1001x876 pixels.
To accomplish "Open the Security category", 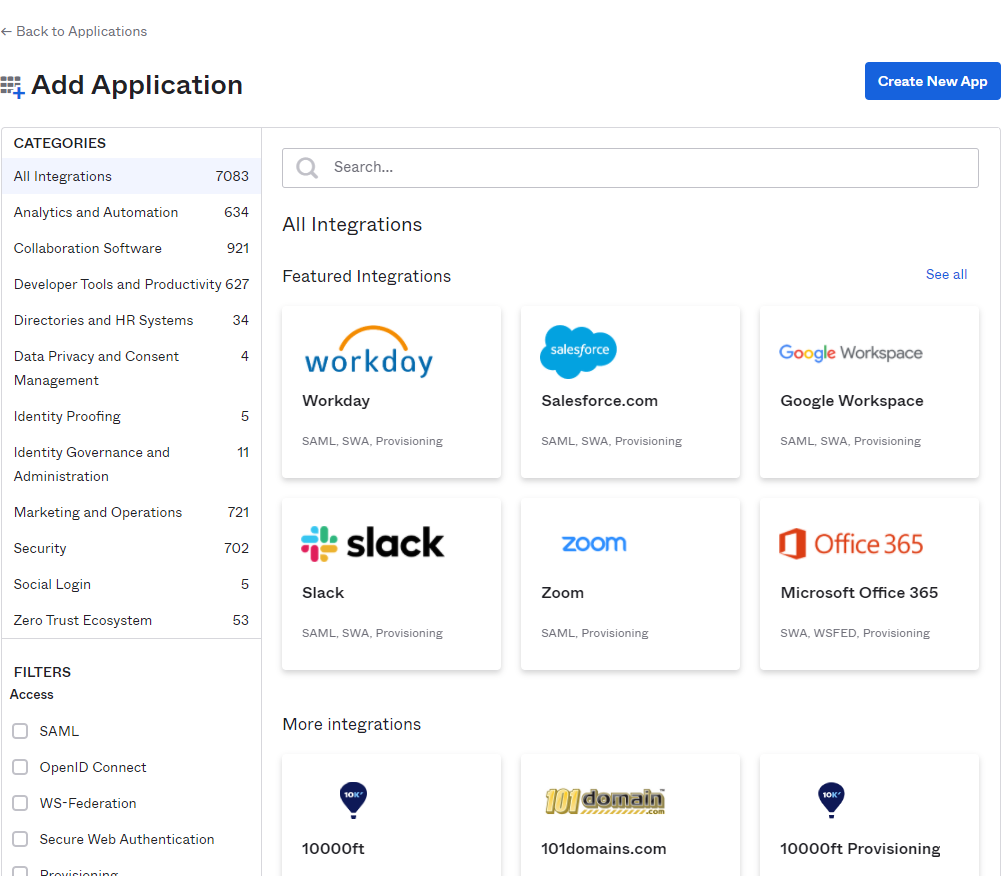I will pyautogui.click(x=132, y=548).
